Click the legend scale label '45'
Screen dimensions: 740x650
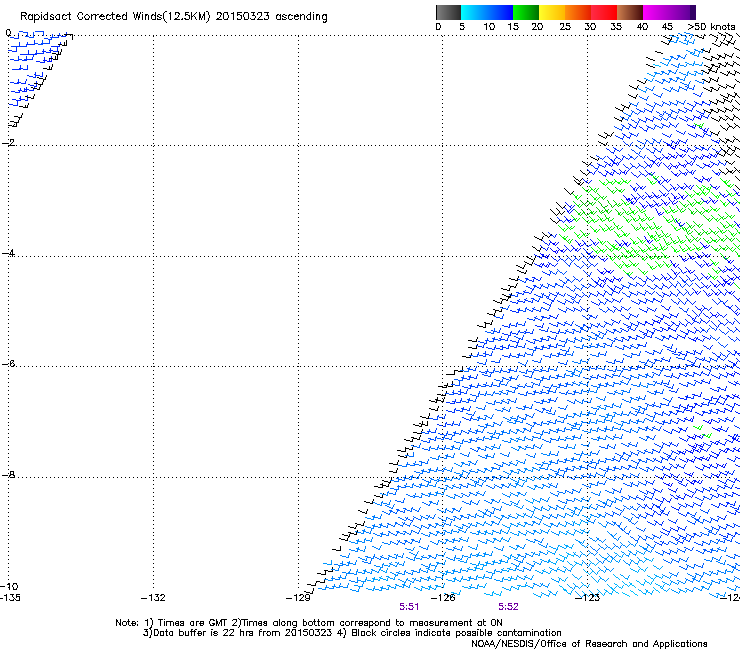click(667, 27)
